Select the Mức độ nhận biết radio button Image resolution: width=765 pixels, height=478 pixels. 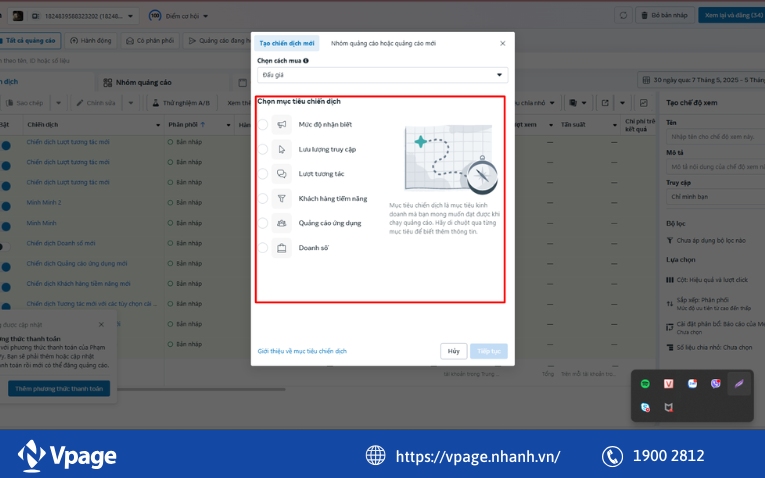[262, 124]
